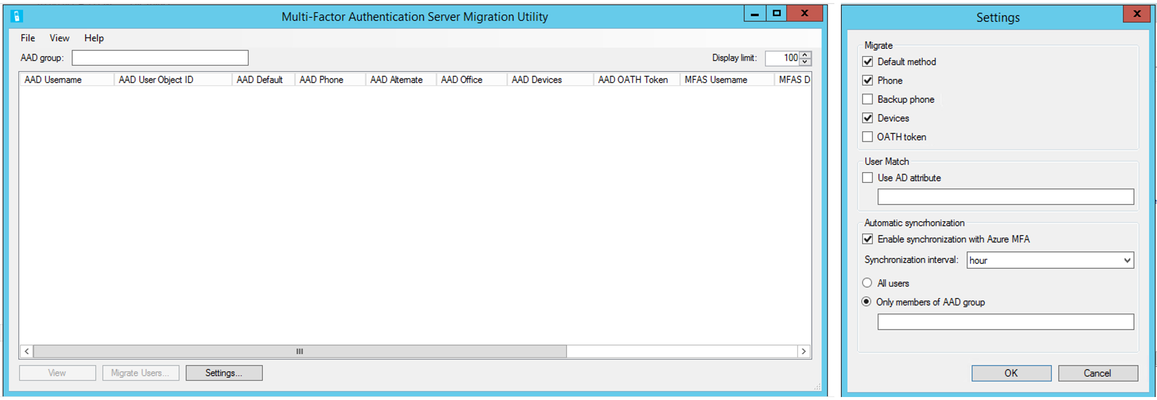Viewport: 1157px width, 400px height.
Task: Minimize the Migration Utility window
Action: click(x=756, y=13)
